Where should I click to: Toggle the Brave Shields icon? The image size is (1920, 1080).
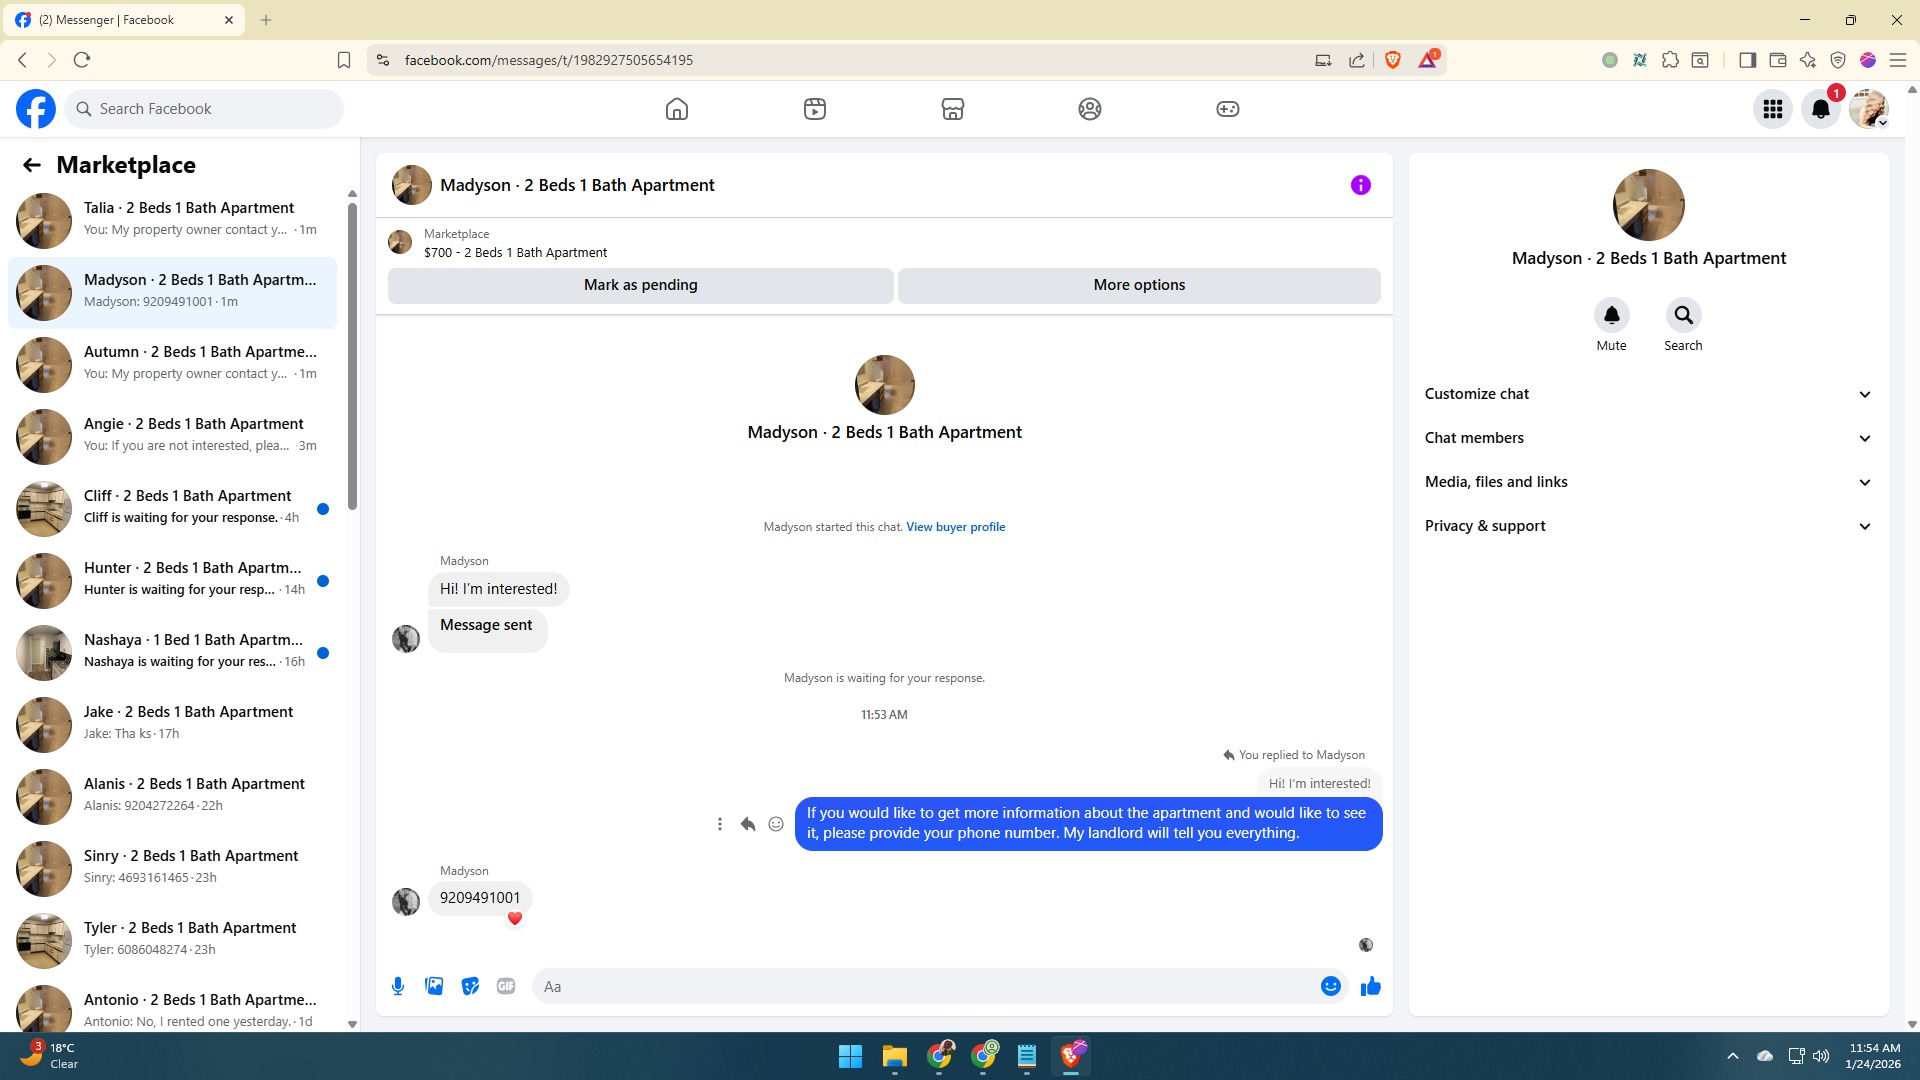[1393, 60]
